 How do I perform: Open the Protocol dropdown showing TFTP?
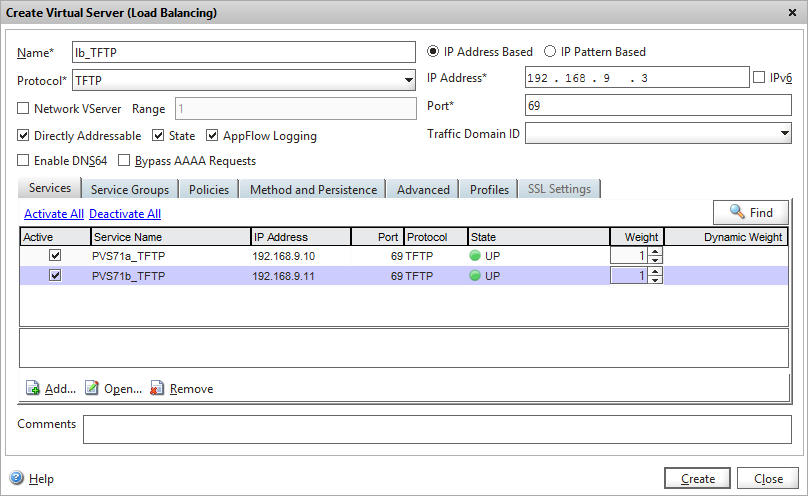pos(408,81)
